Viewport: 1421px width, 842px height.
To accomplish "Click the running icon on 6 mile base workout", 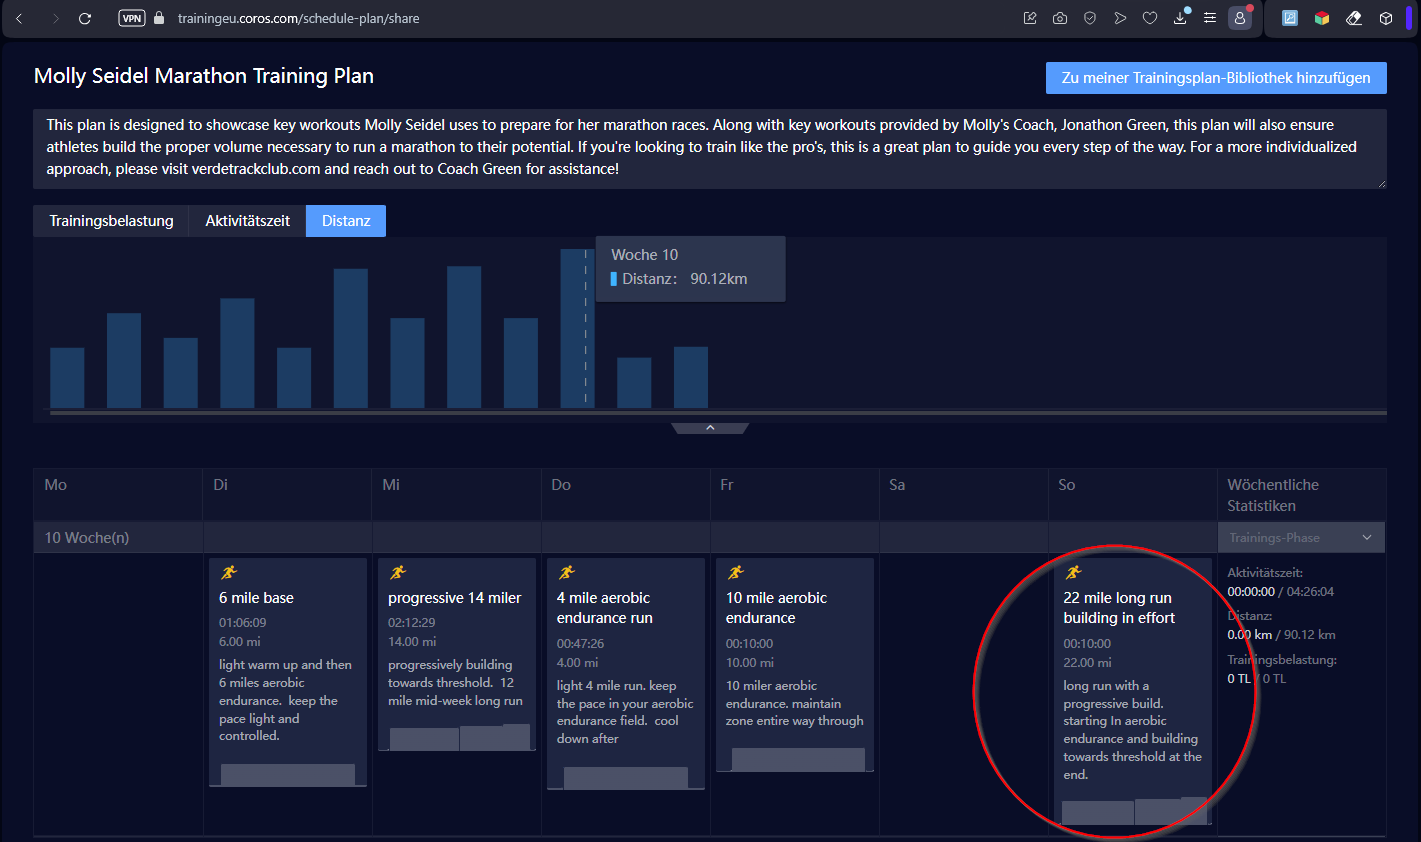I will (x=229, y=573).
